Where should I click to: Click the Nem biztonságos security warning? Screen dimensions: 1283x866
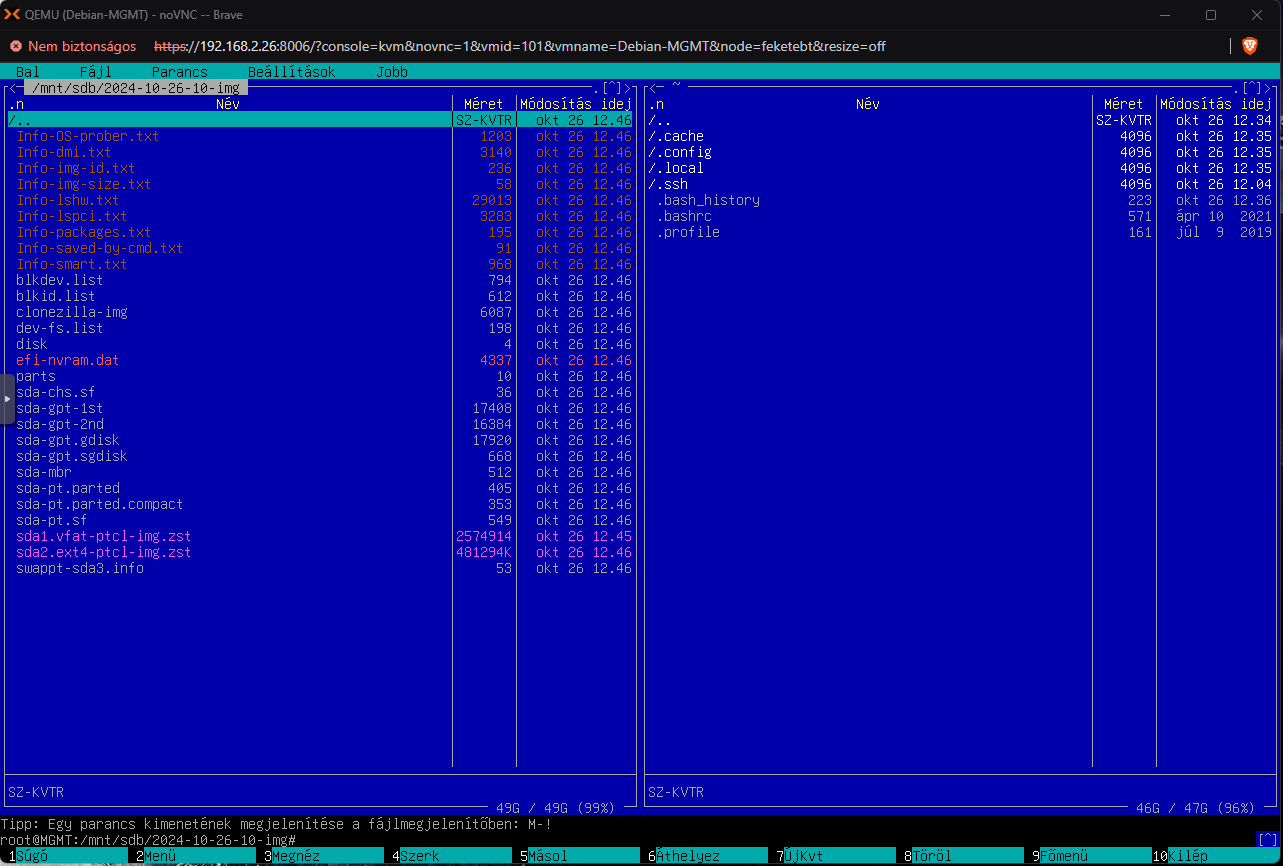coord(73,46)
